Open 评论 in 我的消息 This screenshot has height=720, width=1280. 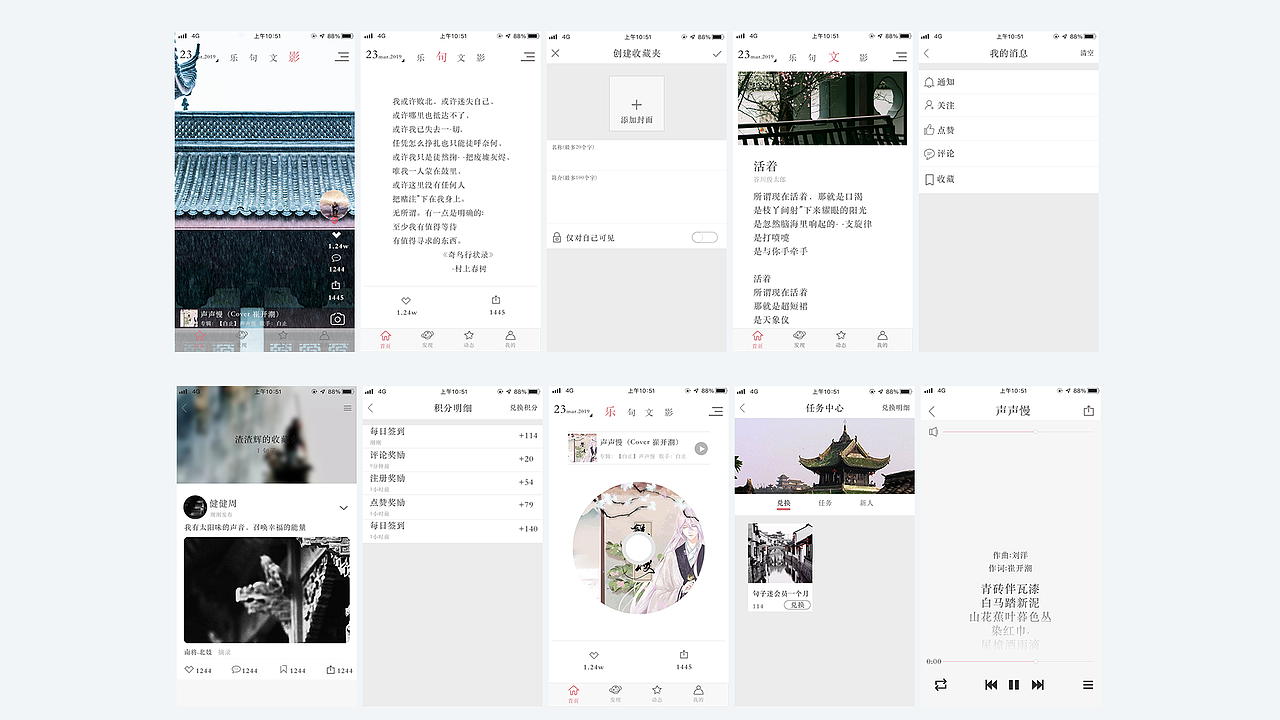point(1008,154)
